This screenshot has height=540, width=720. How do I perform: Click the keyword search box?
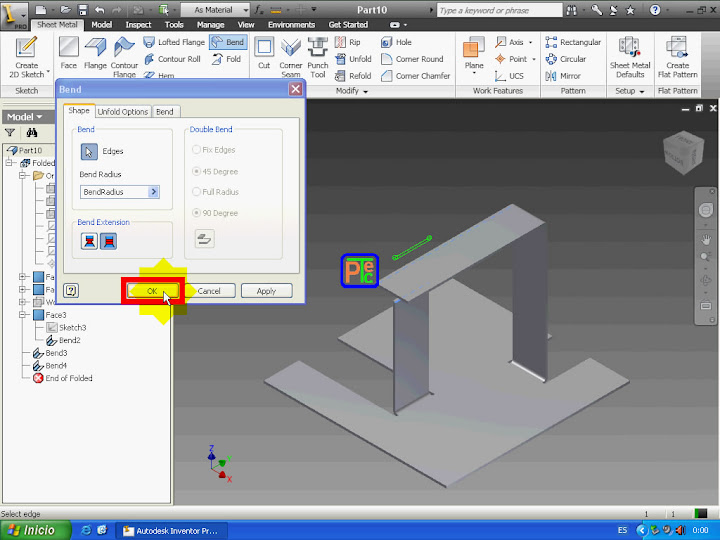pyautogui.click(x=499, y=10)
